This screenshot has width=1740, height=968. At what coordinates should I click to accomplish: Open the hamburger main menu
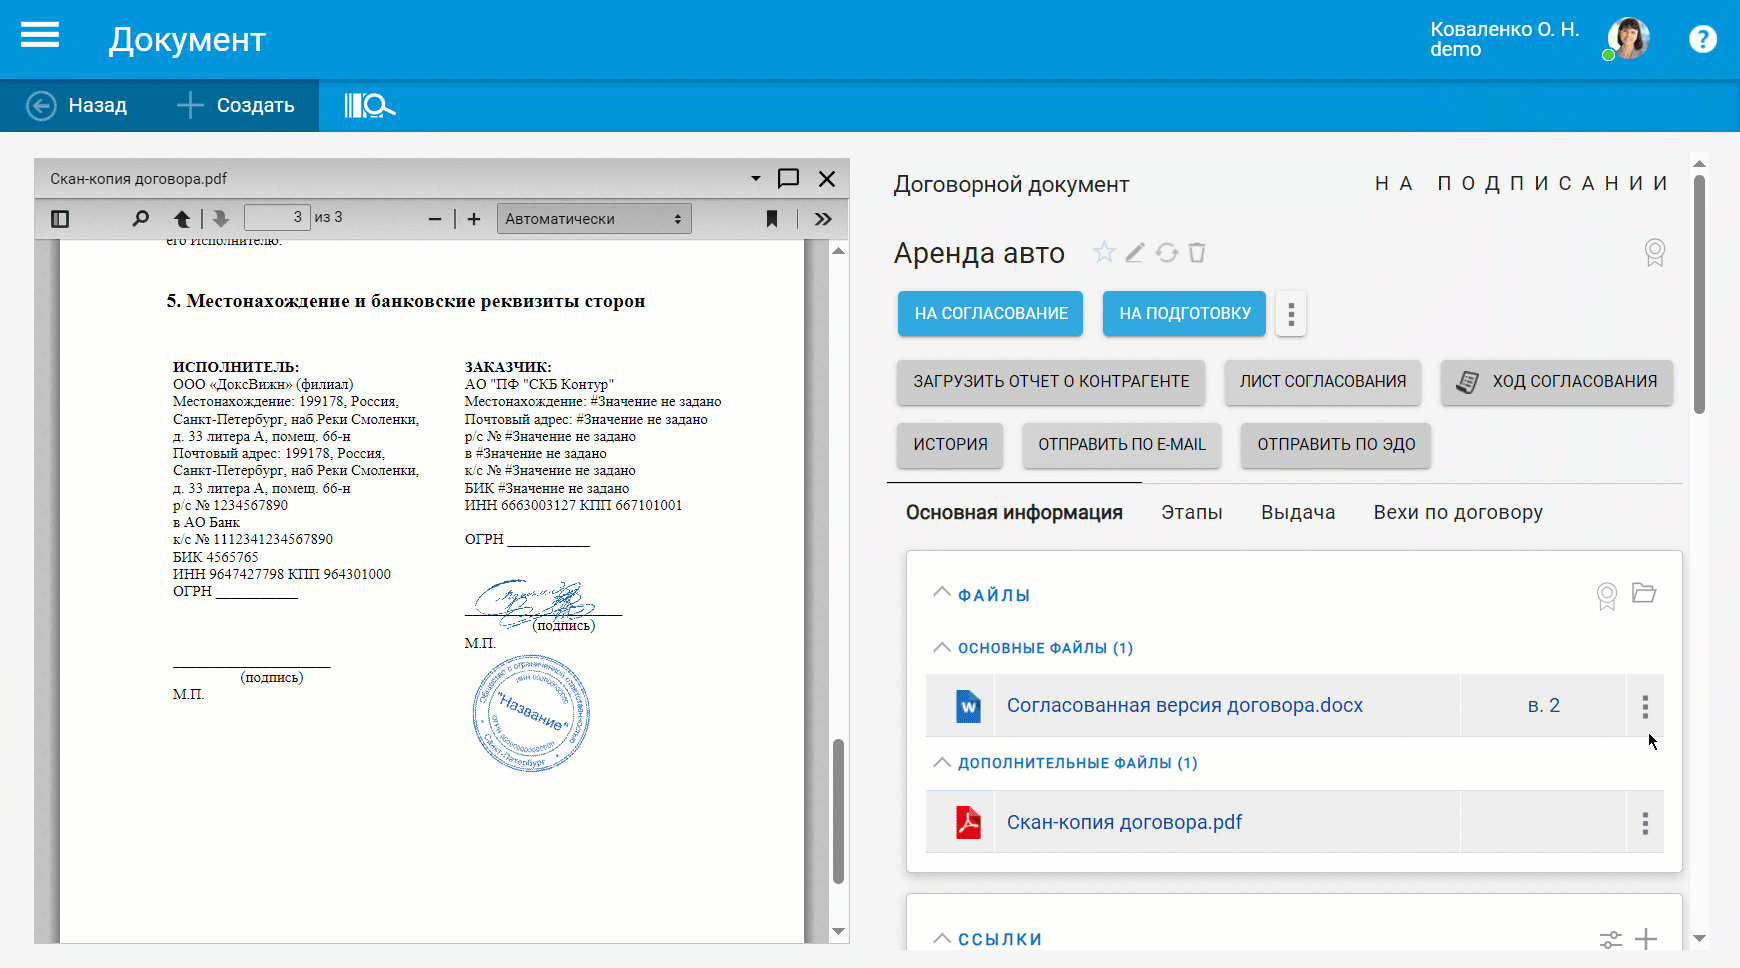coord(40,37)
